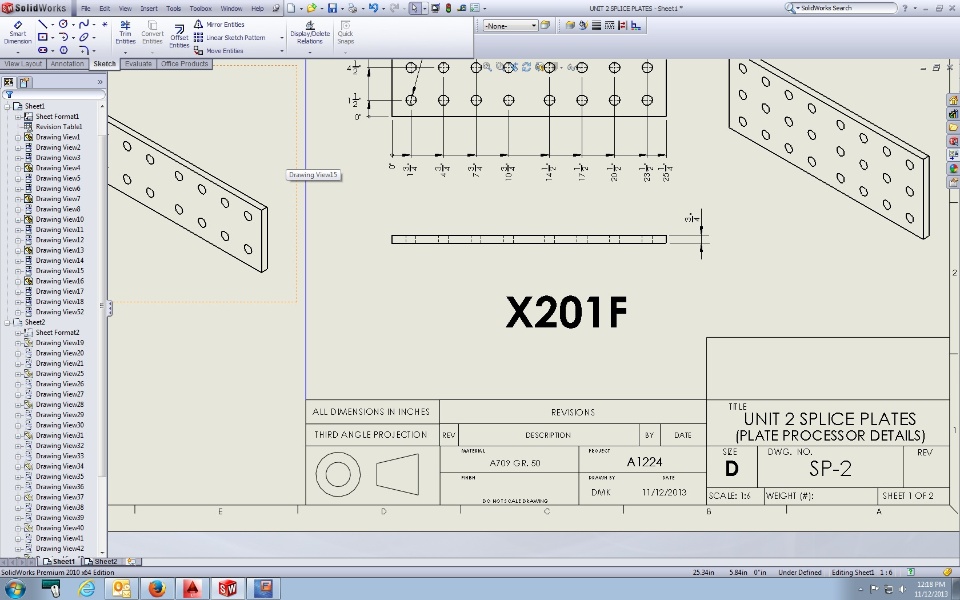The height and width of the screenshot is (600, 960).
Task: Expand the Drawing View15 node
Action: (18, 271)
